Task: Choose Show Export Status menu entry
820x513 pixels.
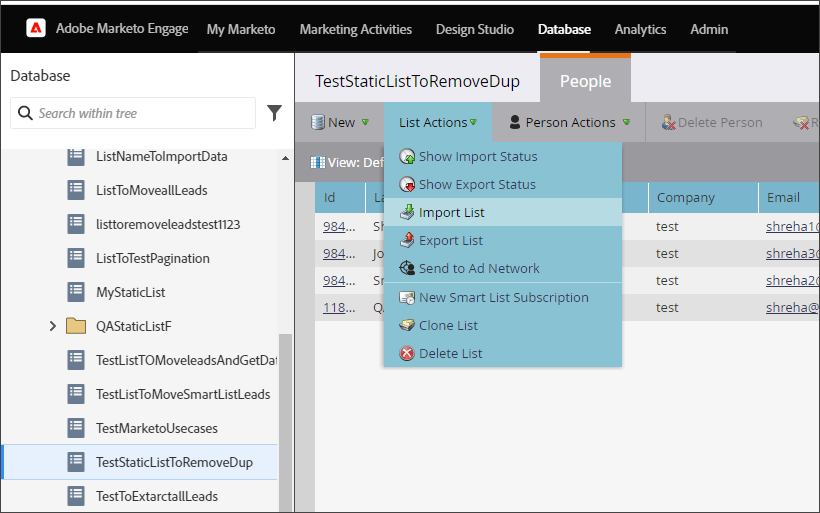Action: 503,185
